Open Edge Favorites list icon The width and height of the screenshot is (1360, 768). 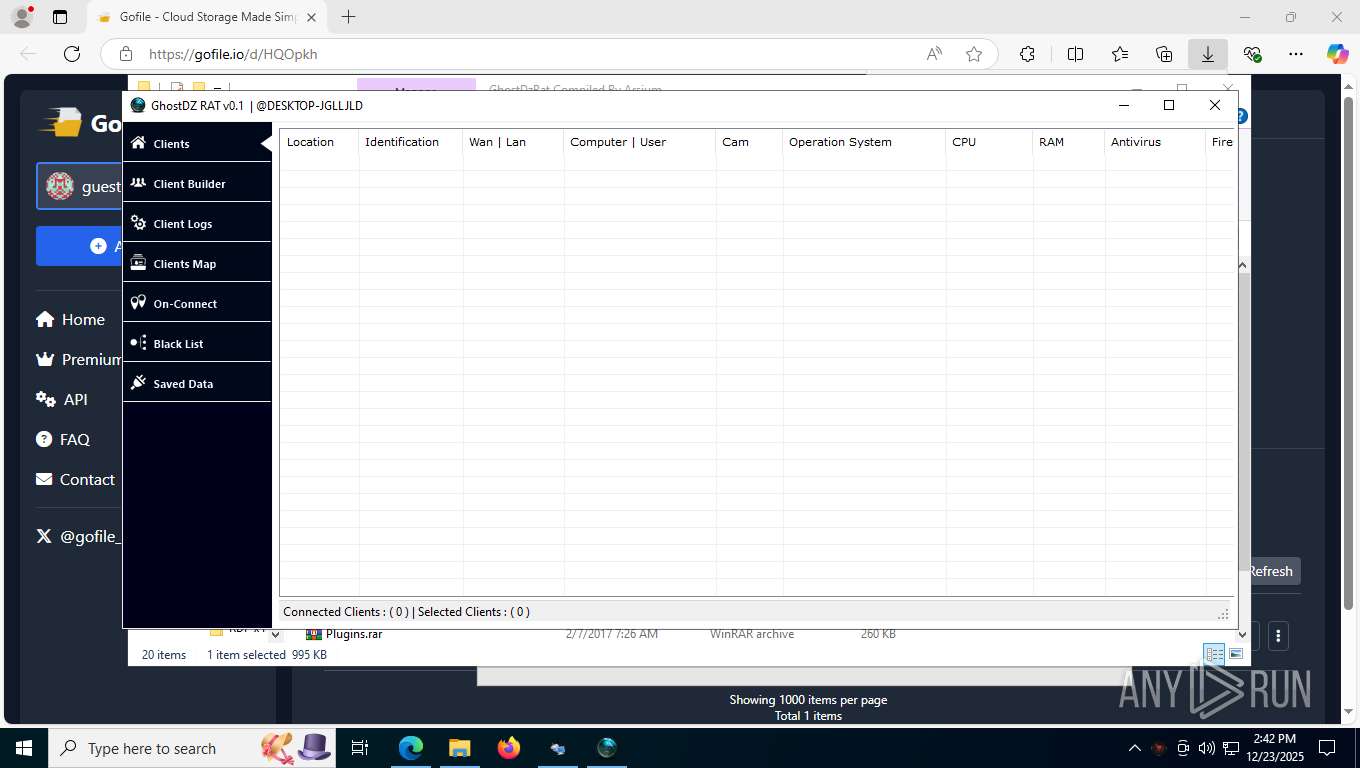(x=1119, y=54)
